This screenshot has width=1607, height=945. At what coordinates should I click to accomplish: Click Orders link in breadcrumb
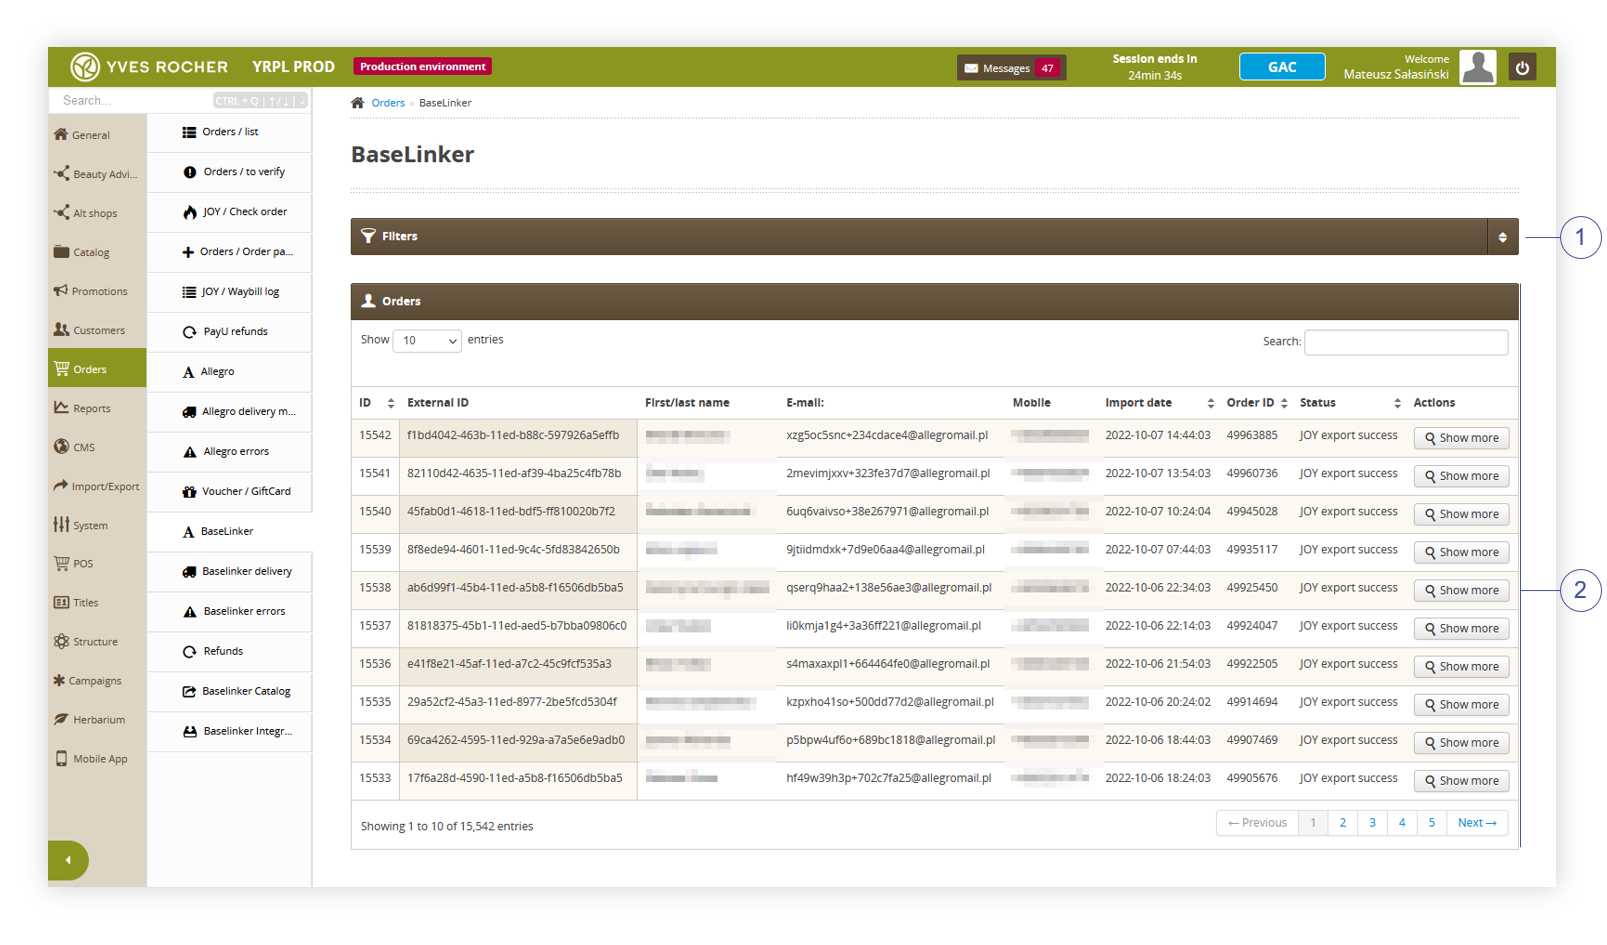[388, 103]
